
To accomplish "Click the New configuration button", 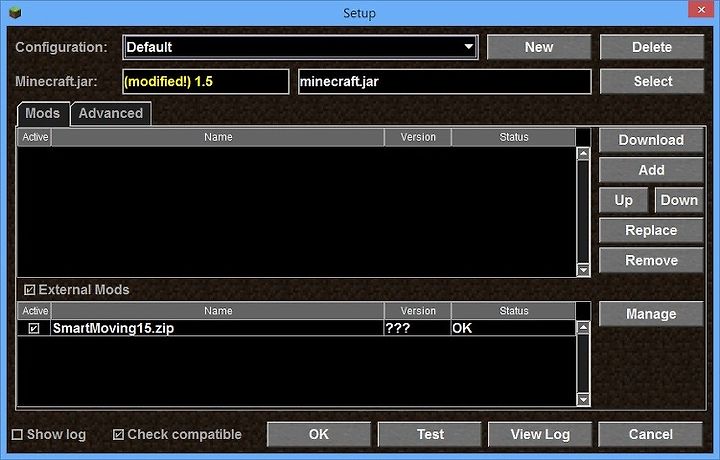I will click(x=539, y=47).
